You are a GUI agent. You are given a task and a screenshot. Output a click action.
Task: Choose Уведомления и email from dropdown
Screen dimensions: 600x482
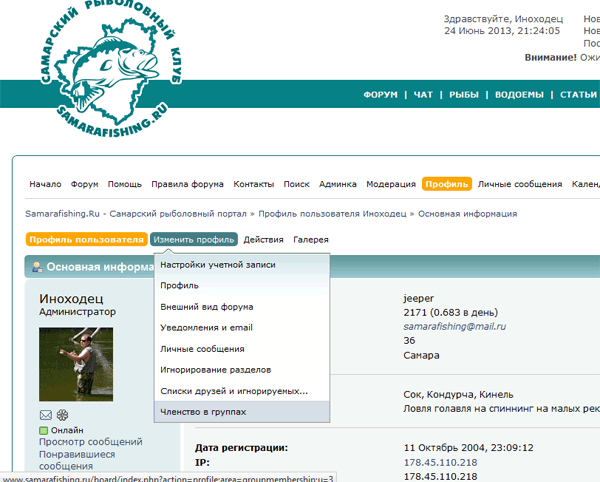pos(242,327)
